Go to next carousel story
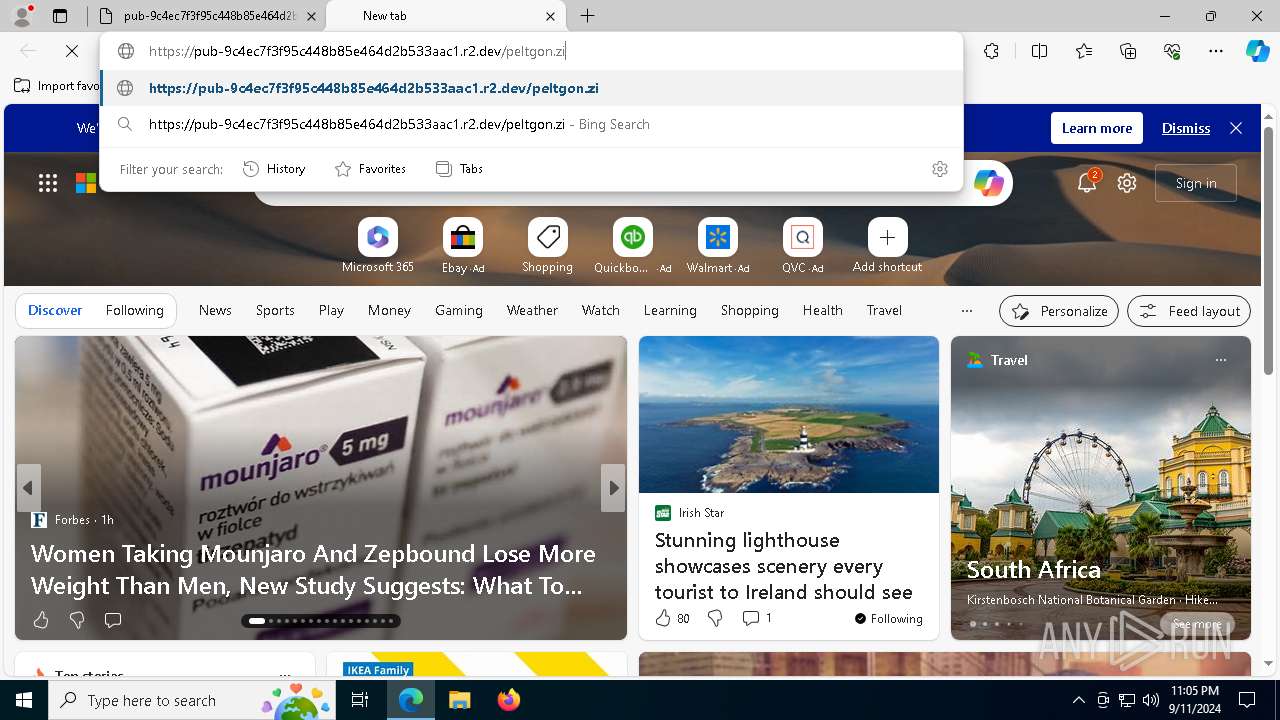The image size is (1280, 720). (613, 488)
